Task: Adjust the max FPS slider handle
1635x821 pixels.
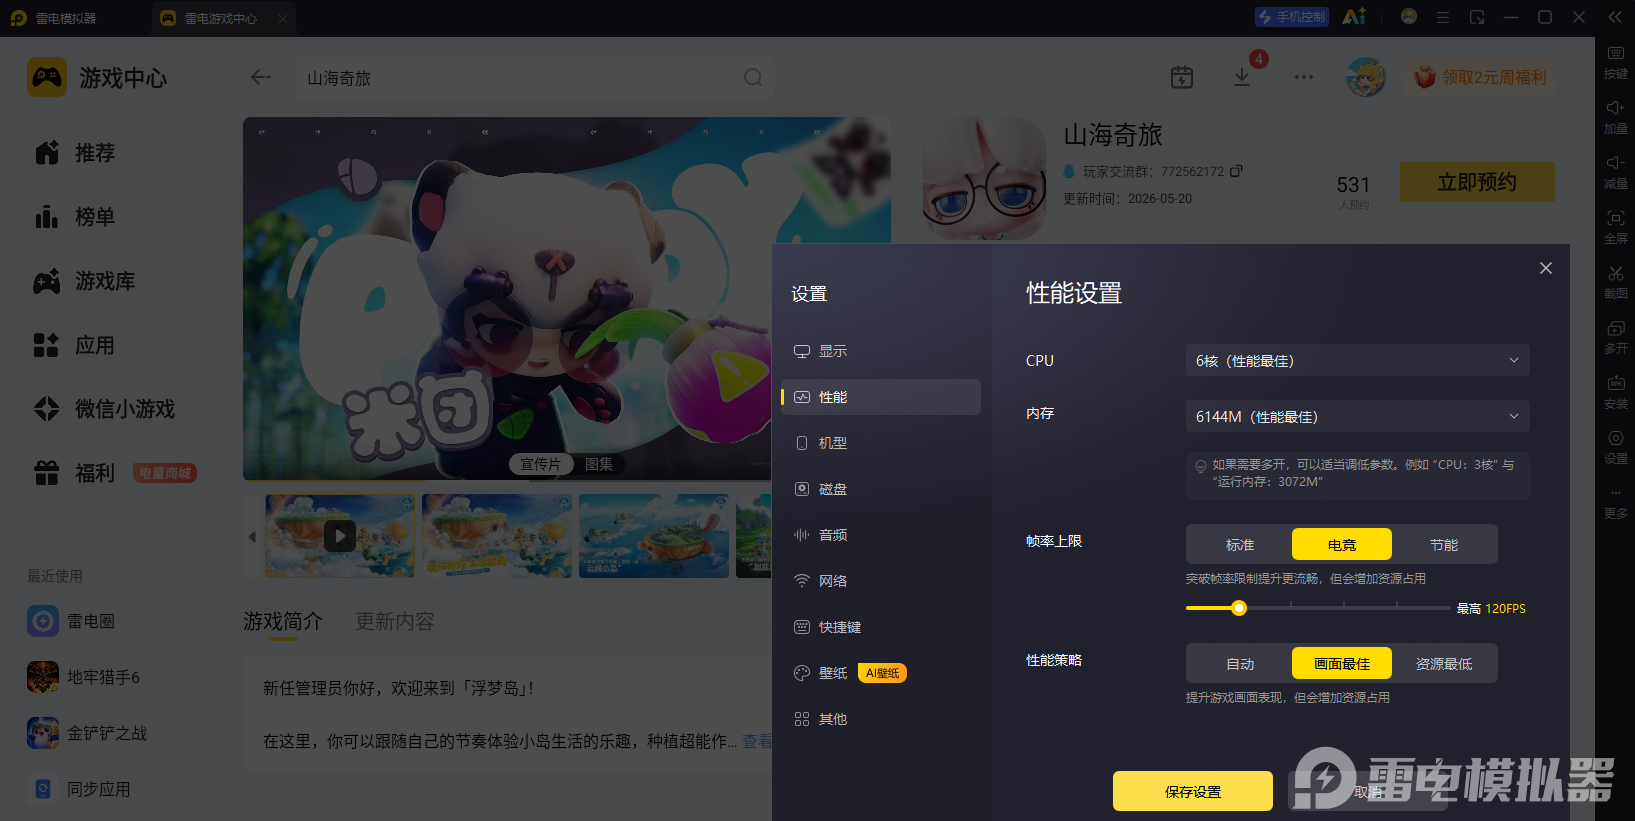Action: pos(1239,608)
